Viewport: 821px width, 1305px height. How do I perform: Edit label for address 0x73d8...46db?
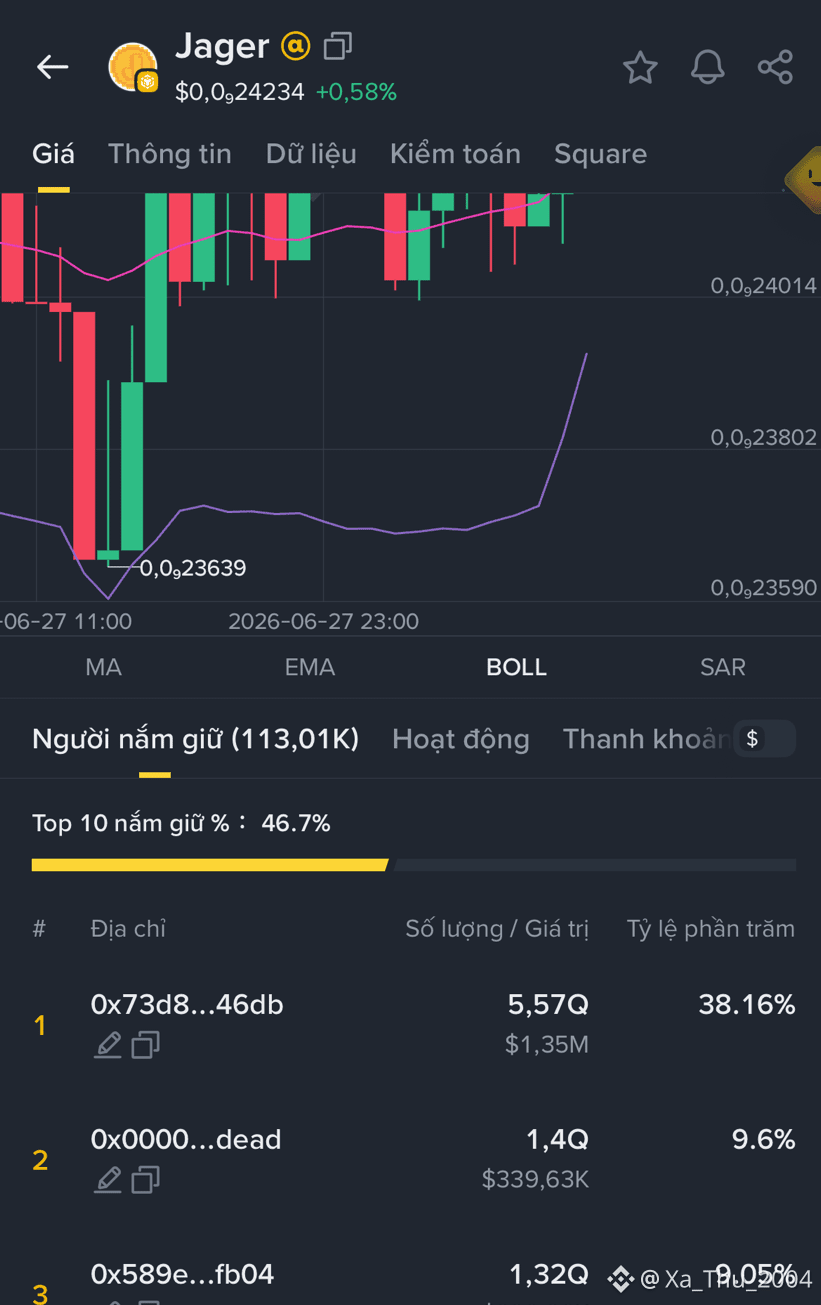(108, 1045)
